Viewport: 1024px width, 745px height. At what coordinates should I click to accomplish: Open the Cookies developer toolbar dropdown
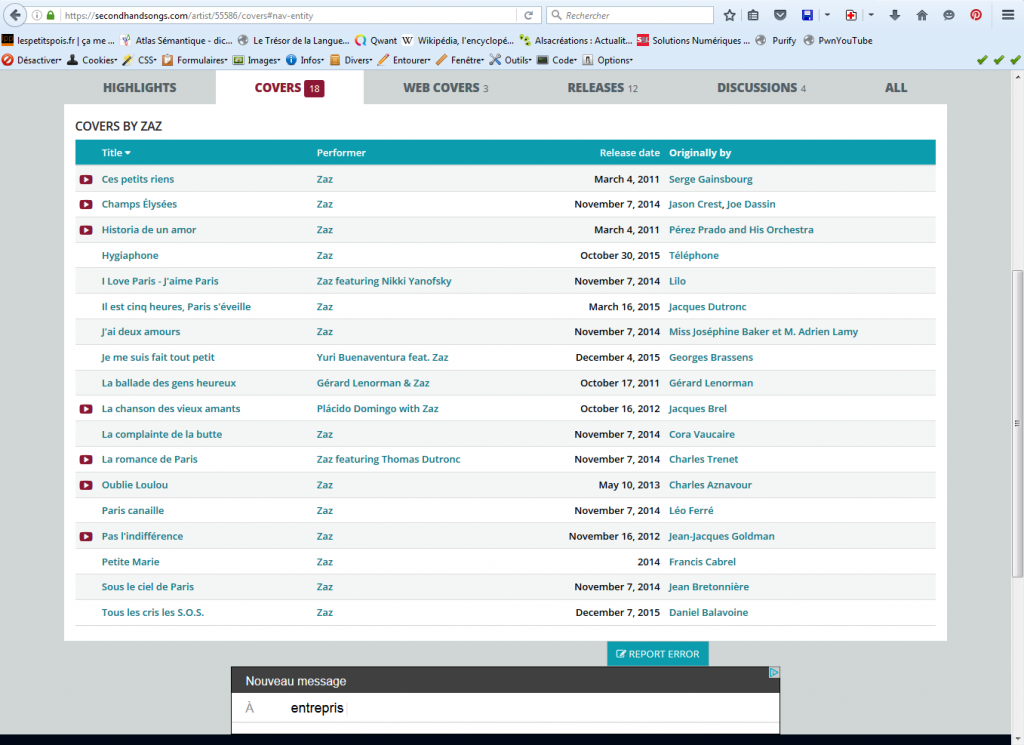[x=99, y=60]
